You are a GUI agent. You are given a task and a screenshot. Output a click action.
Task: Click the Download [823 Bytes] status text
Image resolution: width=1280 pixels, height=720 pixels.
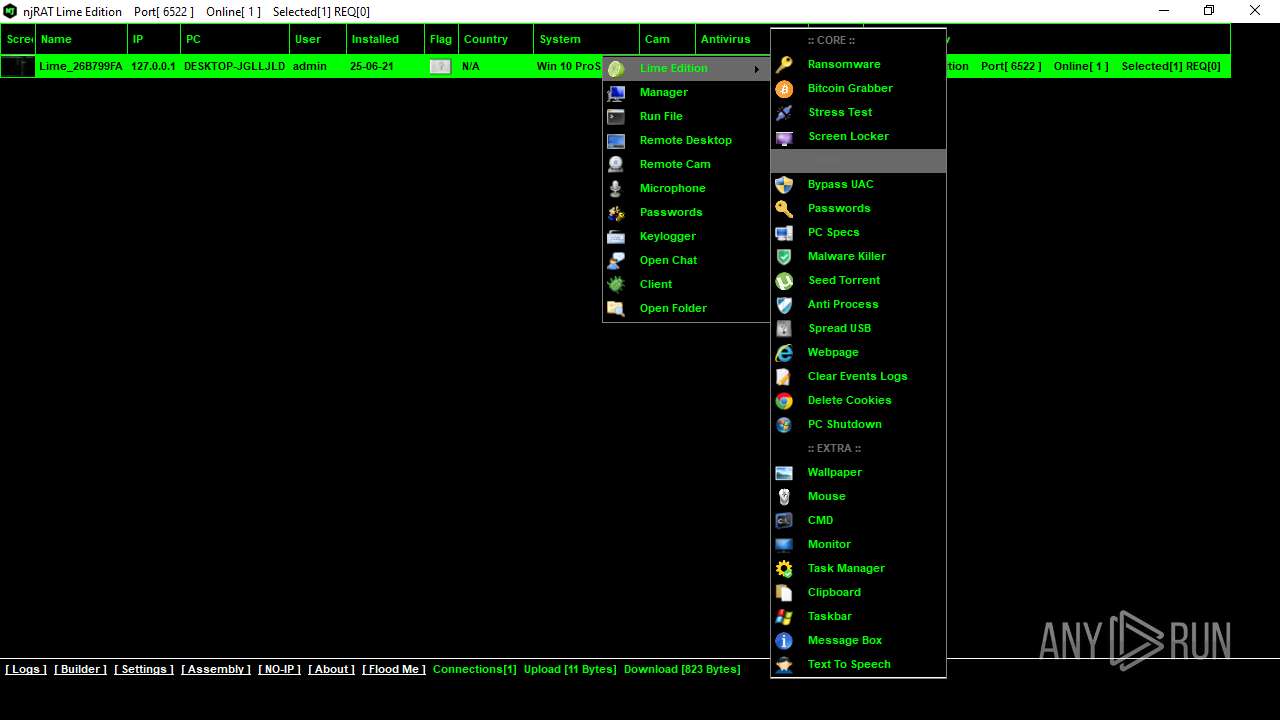[682, 669]
